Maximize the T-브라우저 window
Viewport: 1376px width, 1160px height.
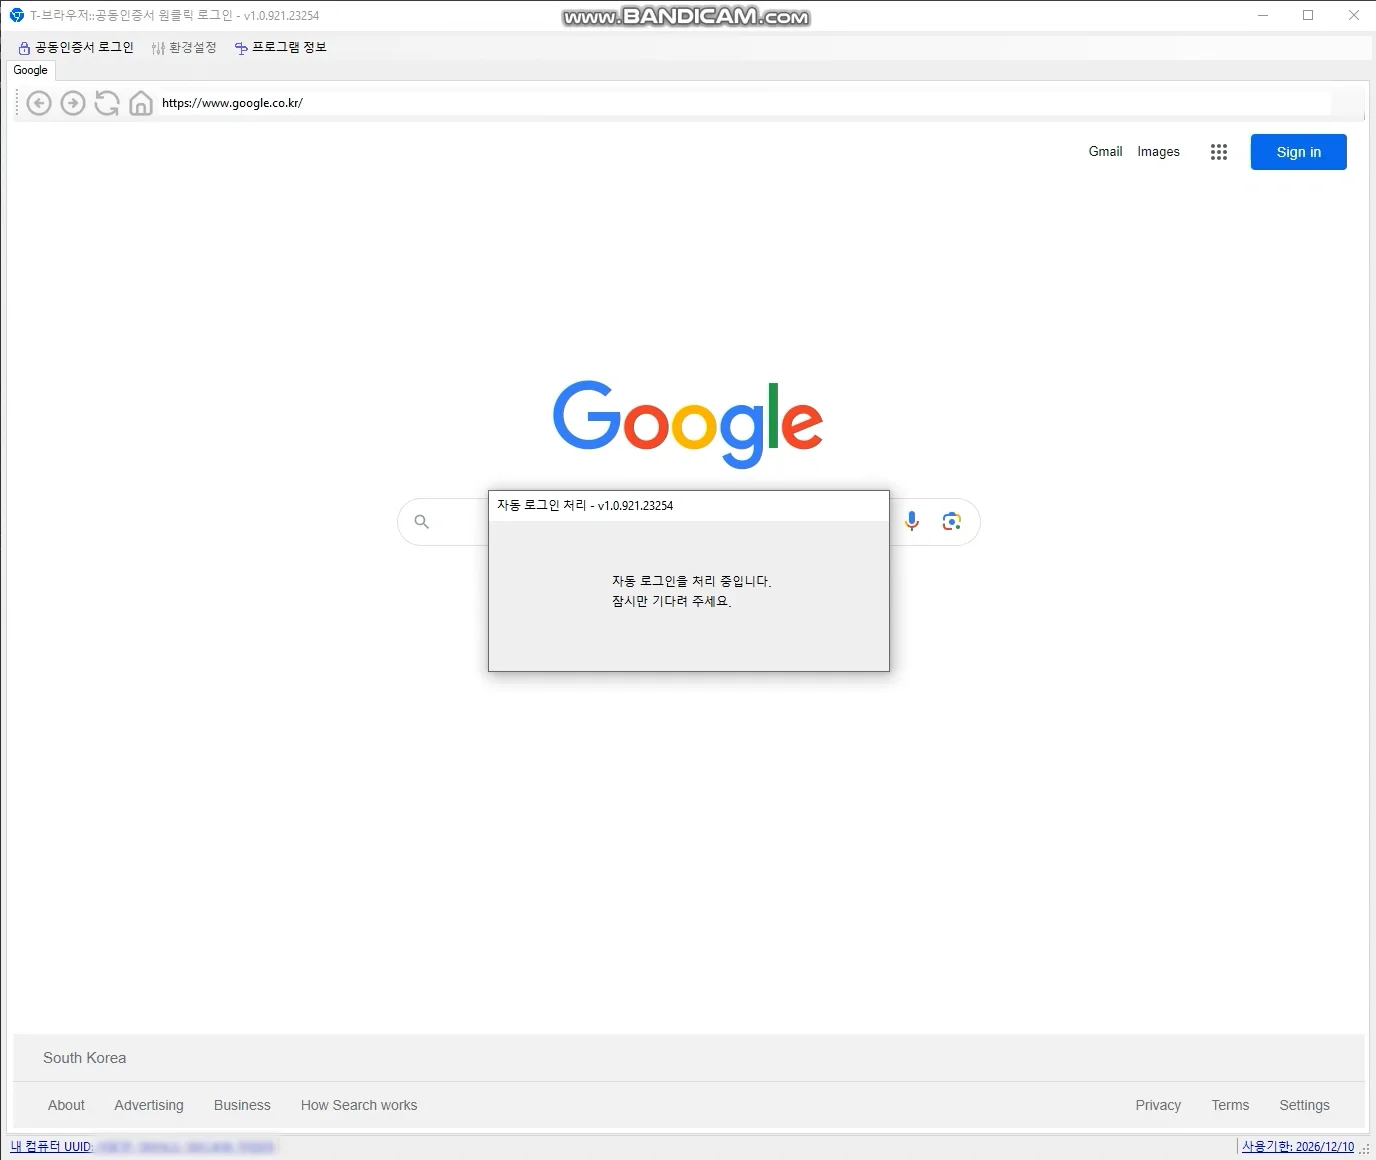(x=1308, y=15)
